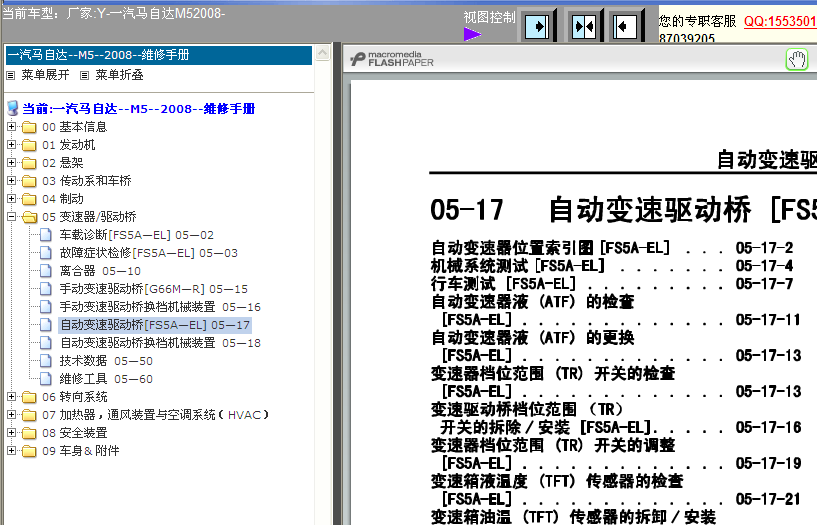
Task: Click the Macromedia FlashPaper logo
Action: [x=392, y=59]
